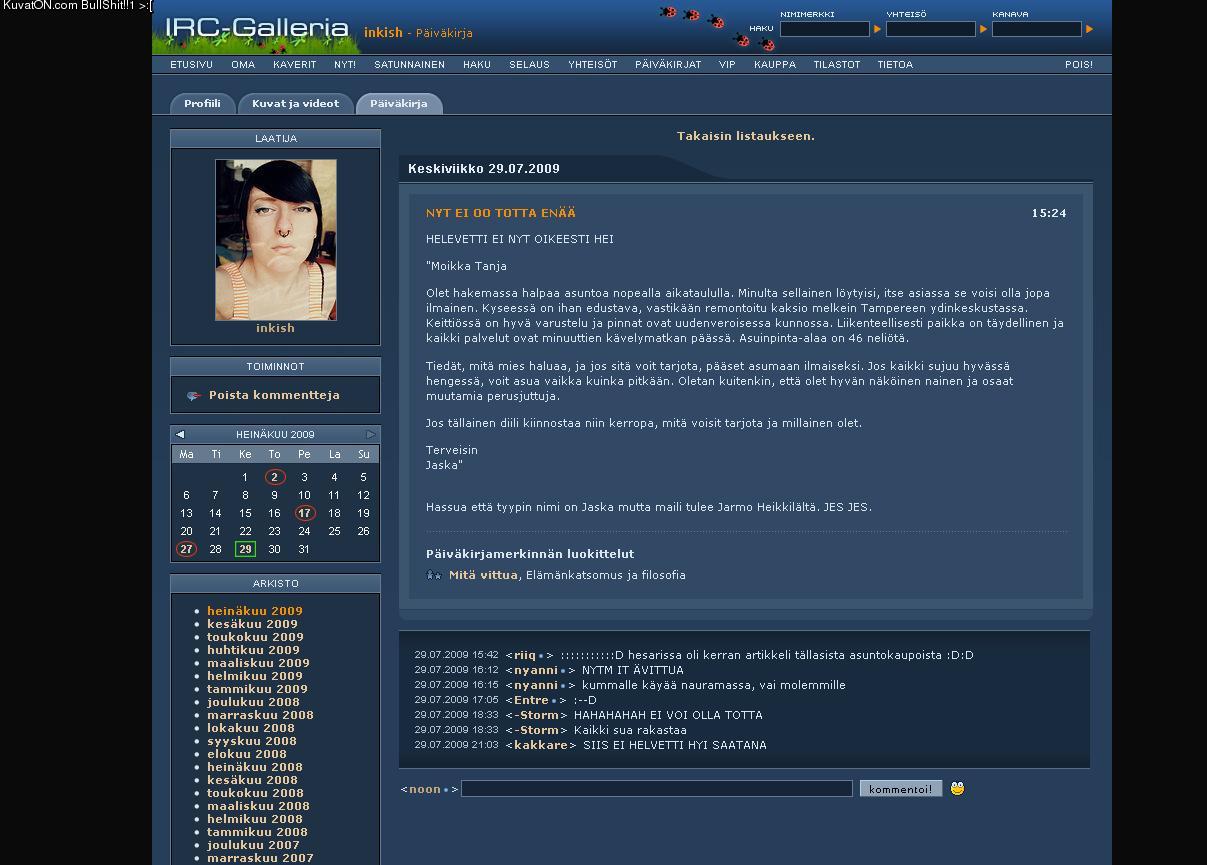1207x865 pixels.
Task: Open kakkare commenter profile
Action: click(x=541, y=745)
